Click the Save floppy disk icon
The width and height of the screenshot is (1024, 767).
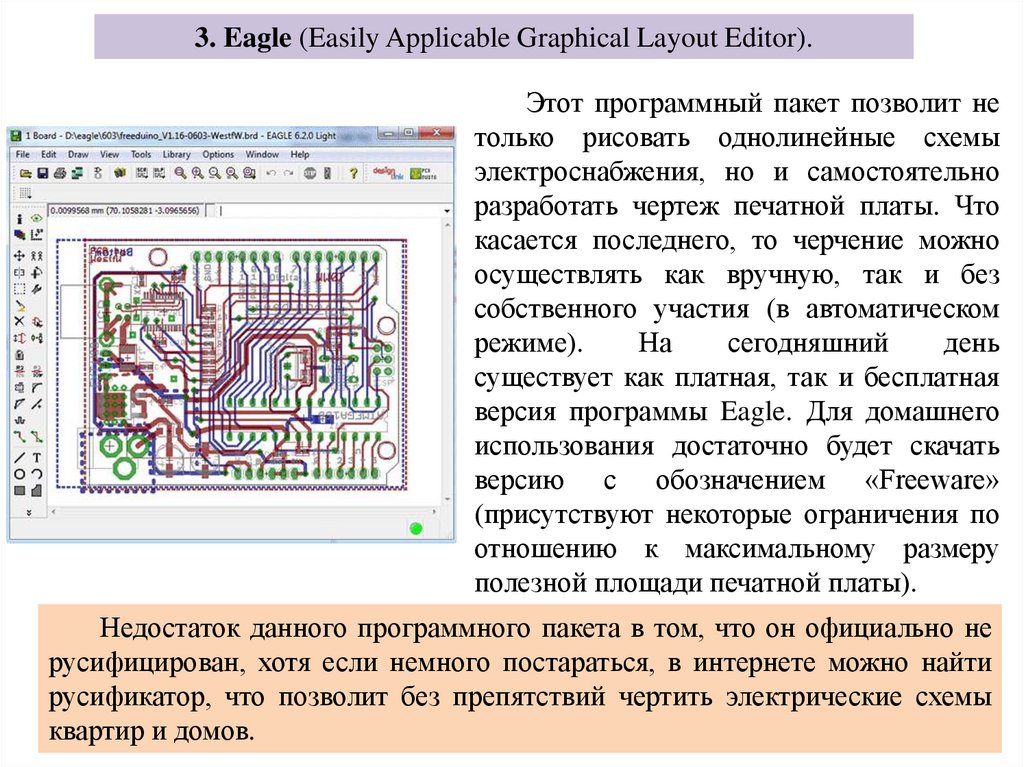click(x=42, y=173)
